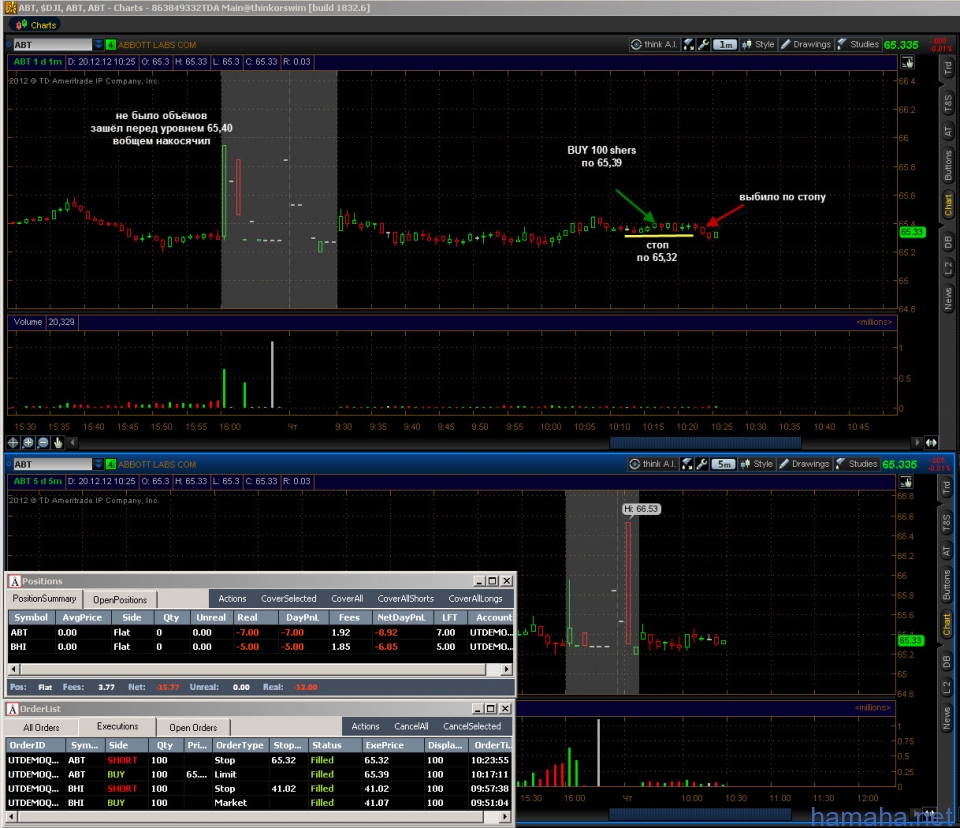Open share/edit studies icon in upper chart toolbar
This screenshot has height=828, width=960.
pyautogui.click(x=689, y=44)
